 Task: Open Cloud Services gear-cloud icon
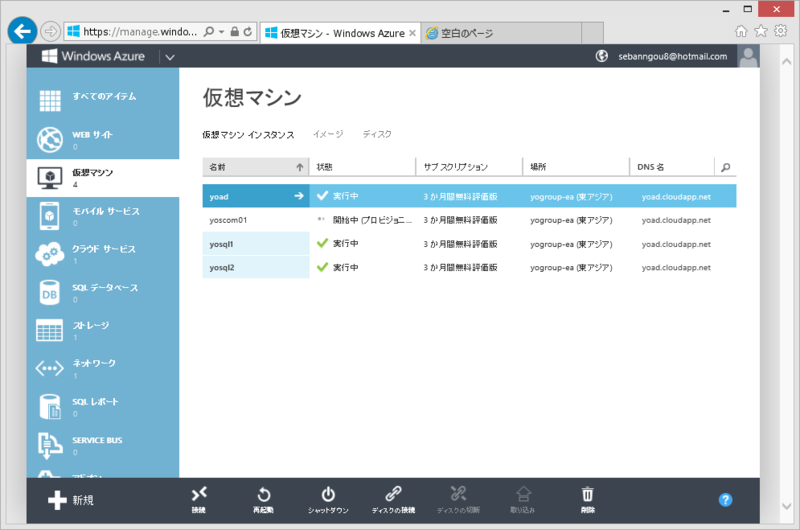click(x=49, y=254)
